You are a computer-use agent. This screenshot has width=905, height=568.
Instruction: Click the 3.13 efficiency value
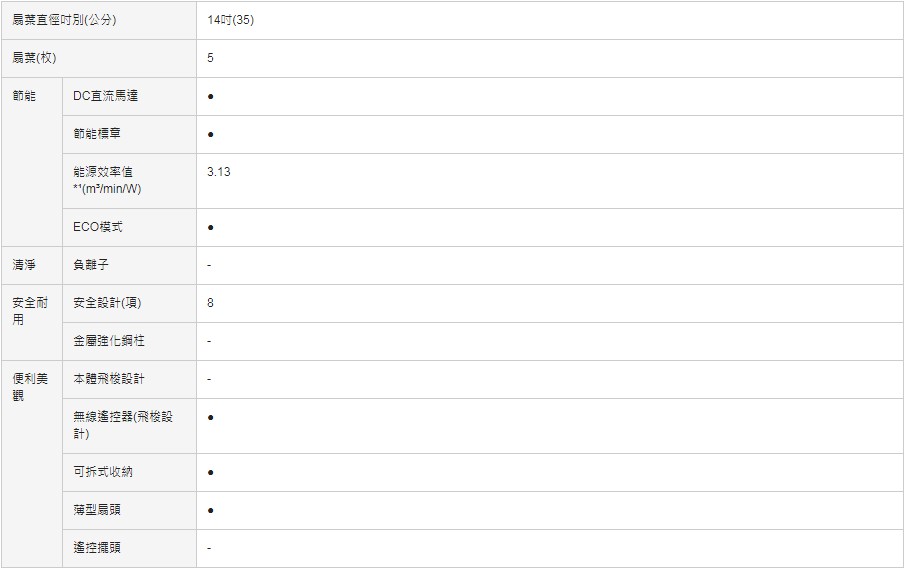219,172
